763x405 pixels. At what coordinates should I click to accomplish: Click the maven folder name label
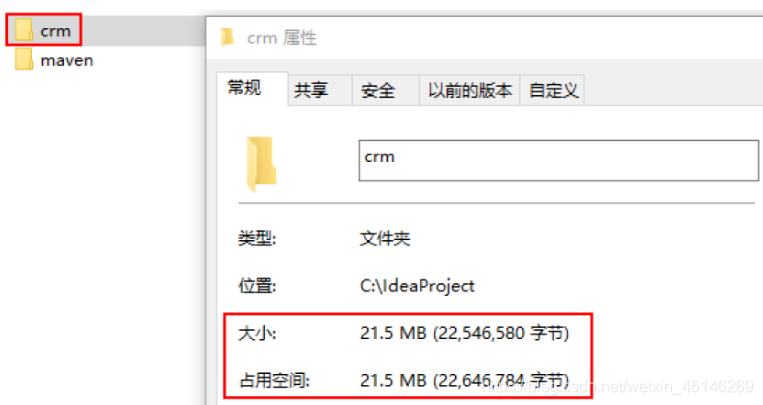tap(67, 61)
